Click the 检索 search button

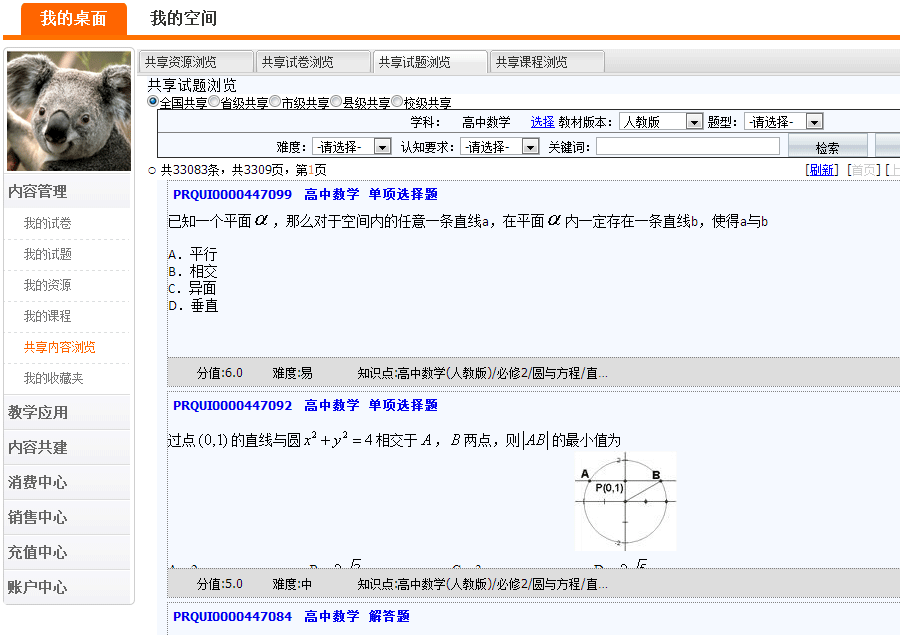pos(827,147)
